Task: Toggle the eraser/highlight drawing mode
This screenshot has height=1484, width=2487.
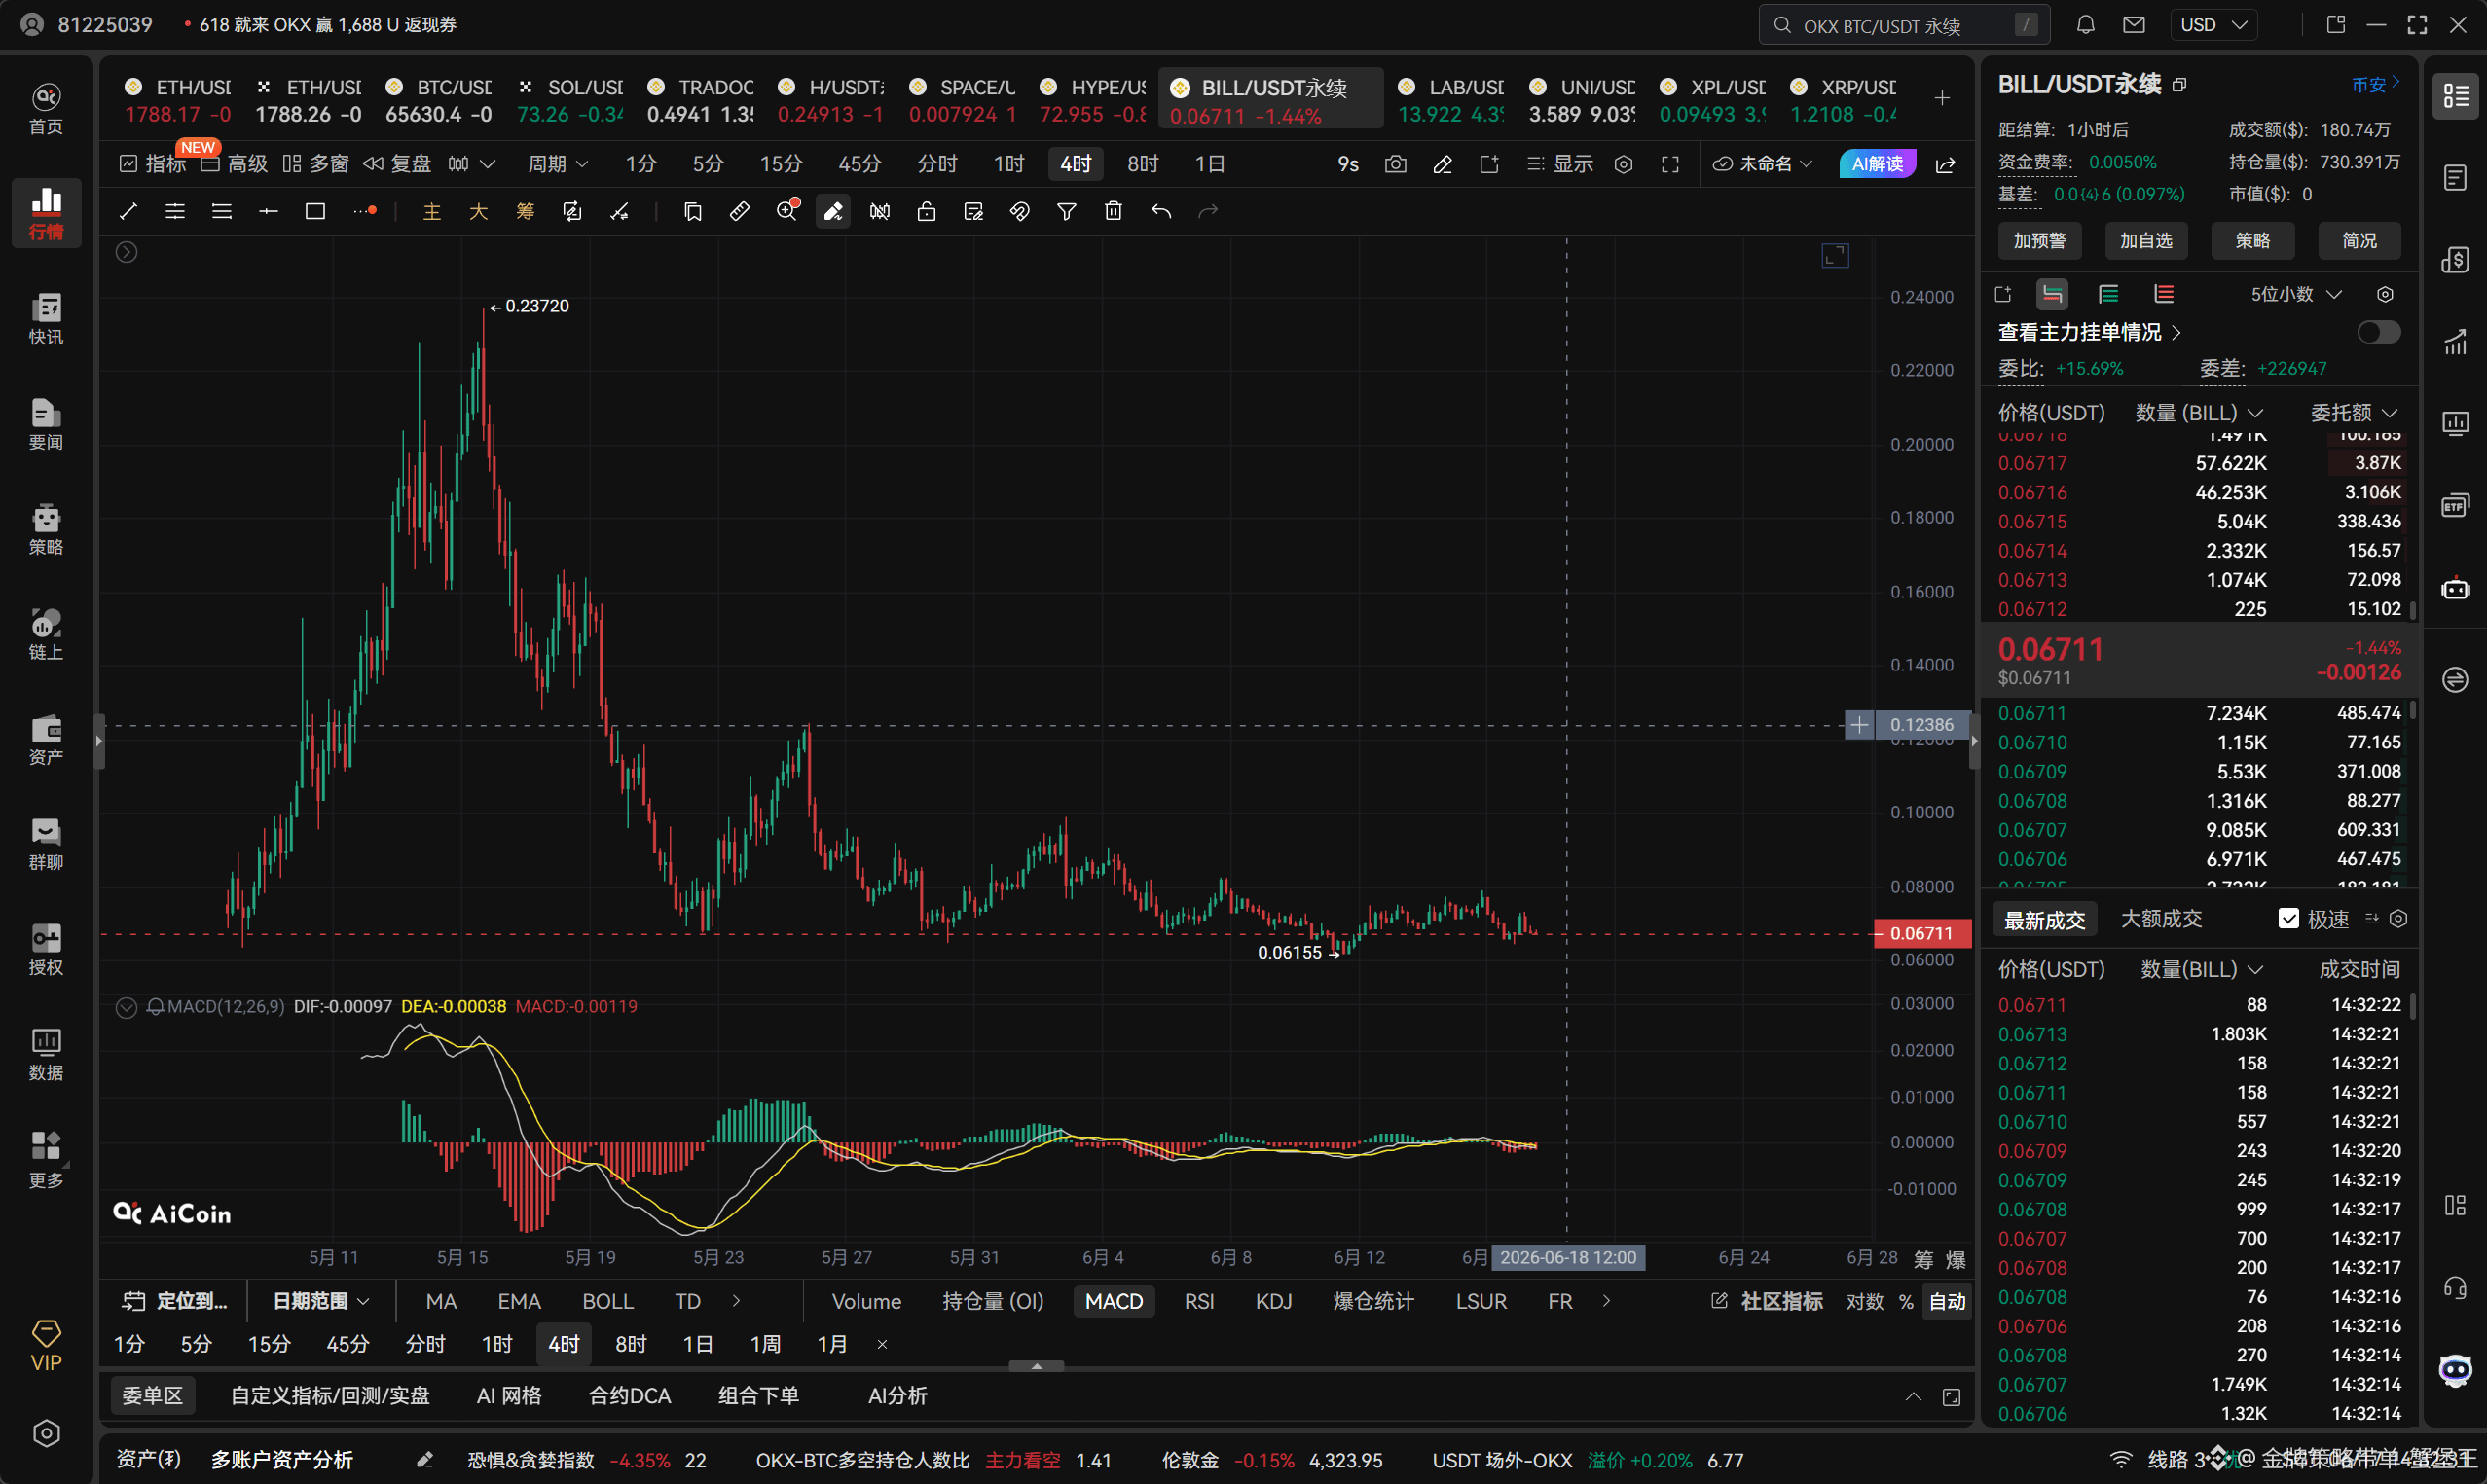Action: 833,211
